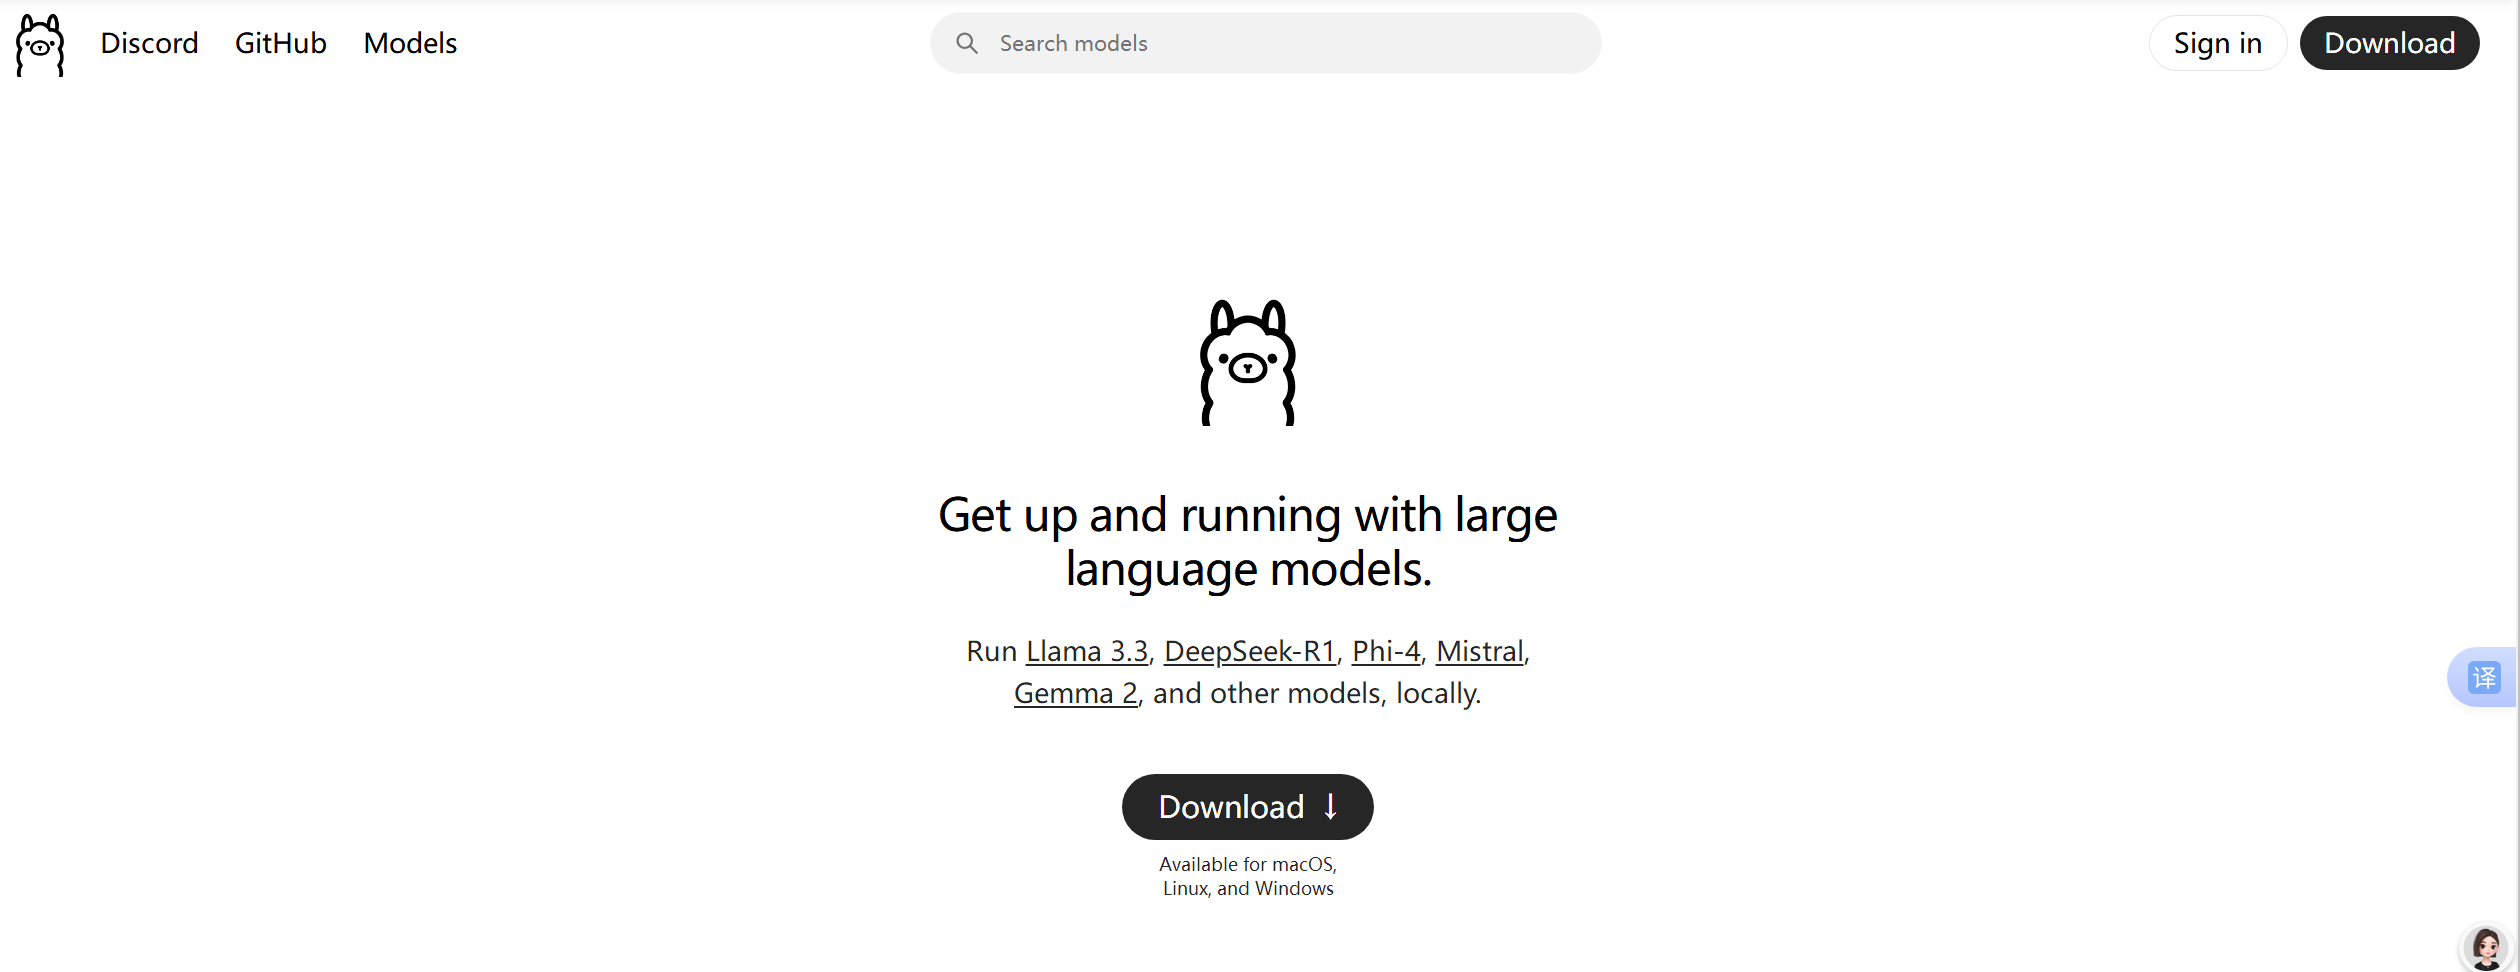Go to the Models page

[x=410, y=43]
